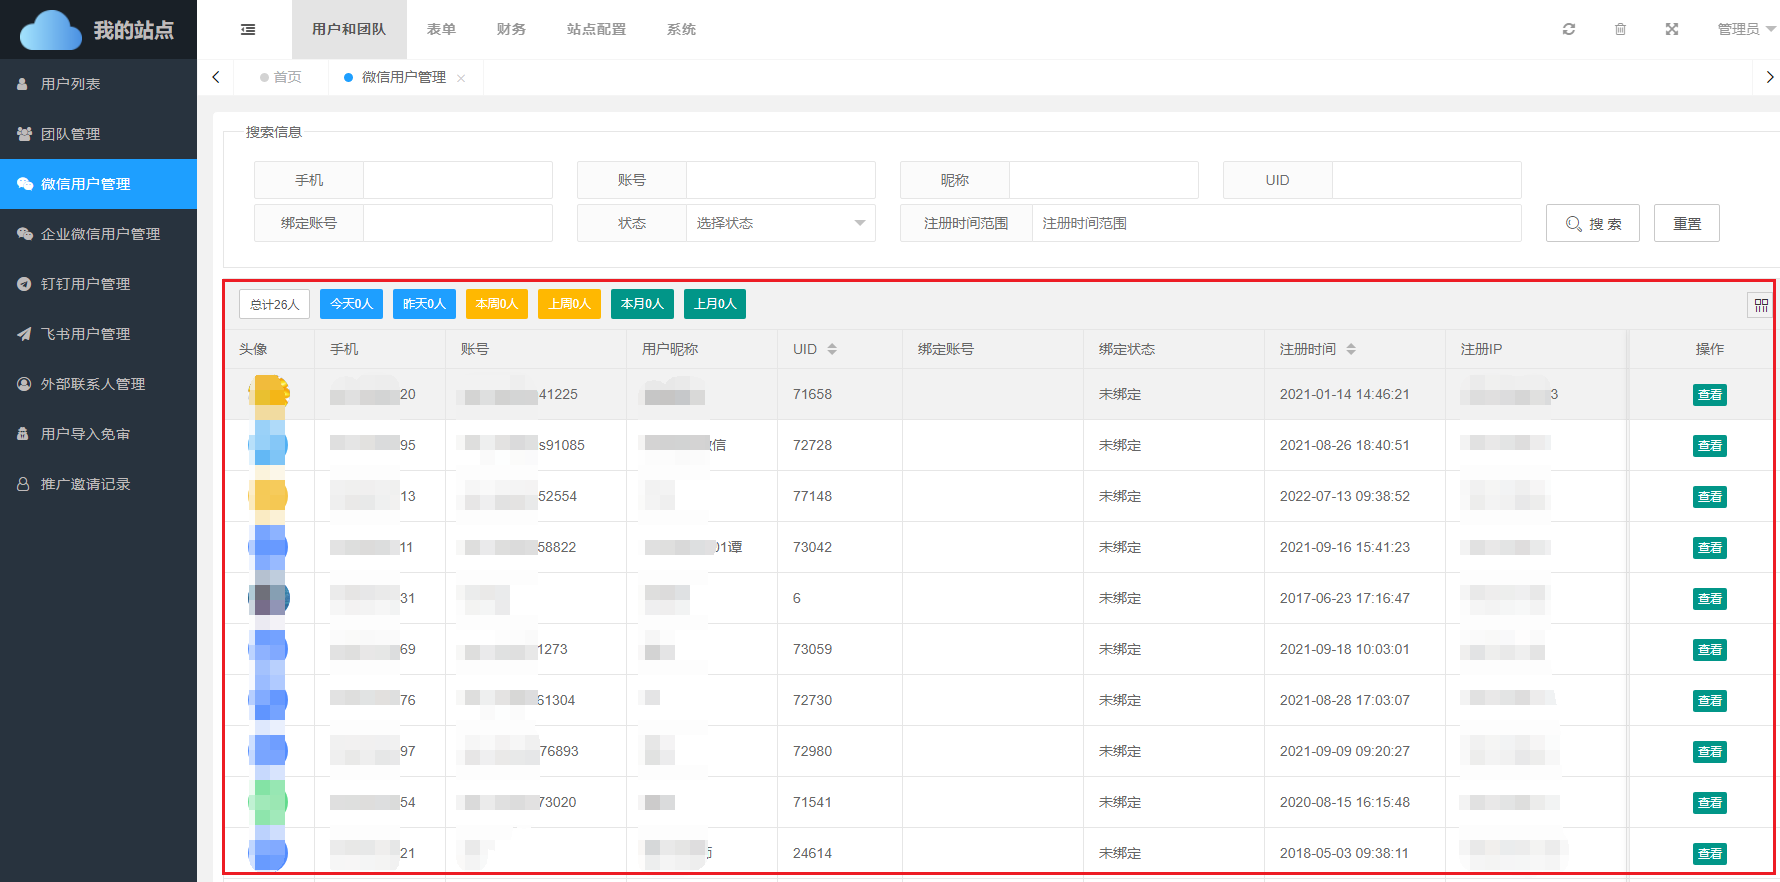Click the trash clear-cache icon

1620,30
